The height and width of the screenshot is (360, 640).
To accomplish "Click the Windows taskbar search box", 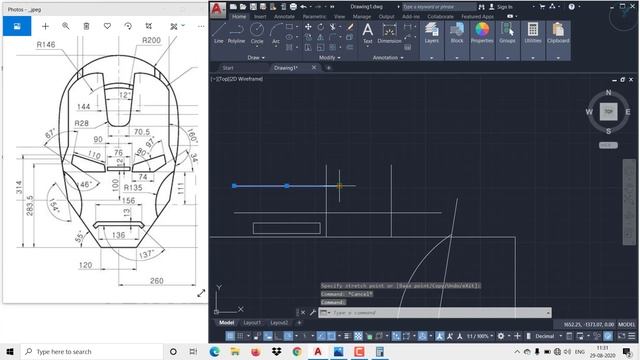I will tap(92, 351).
